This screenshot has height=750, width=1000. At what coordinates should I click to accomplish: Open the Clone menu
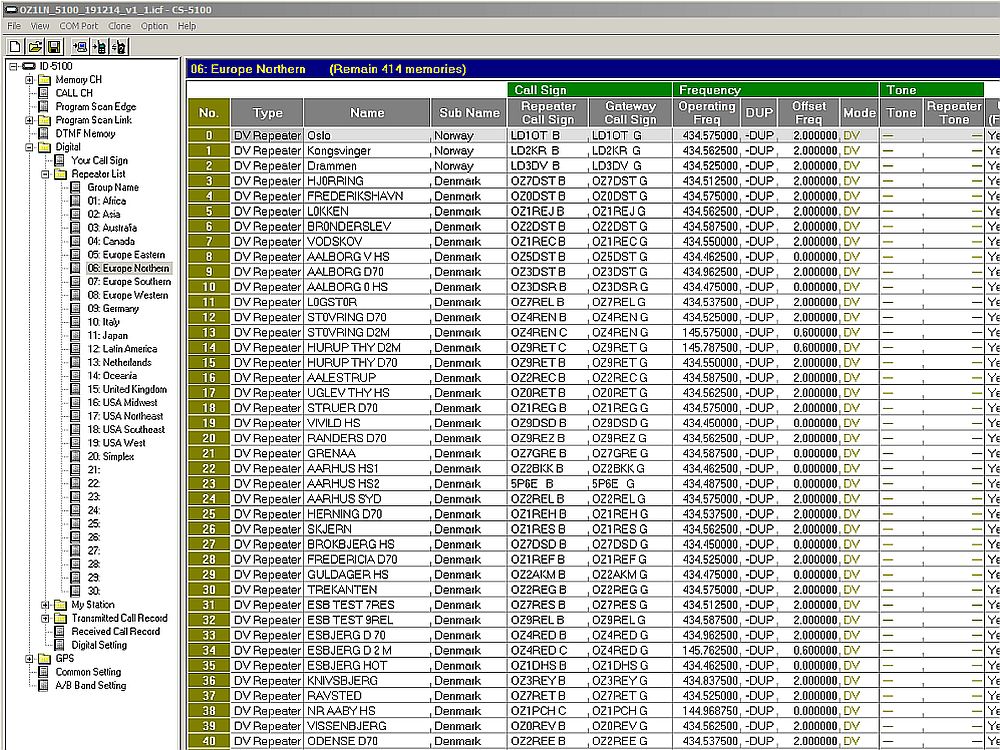[119, 26]
